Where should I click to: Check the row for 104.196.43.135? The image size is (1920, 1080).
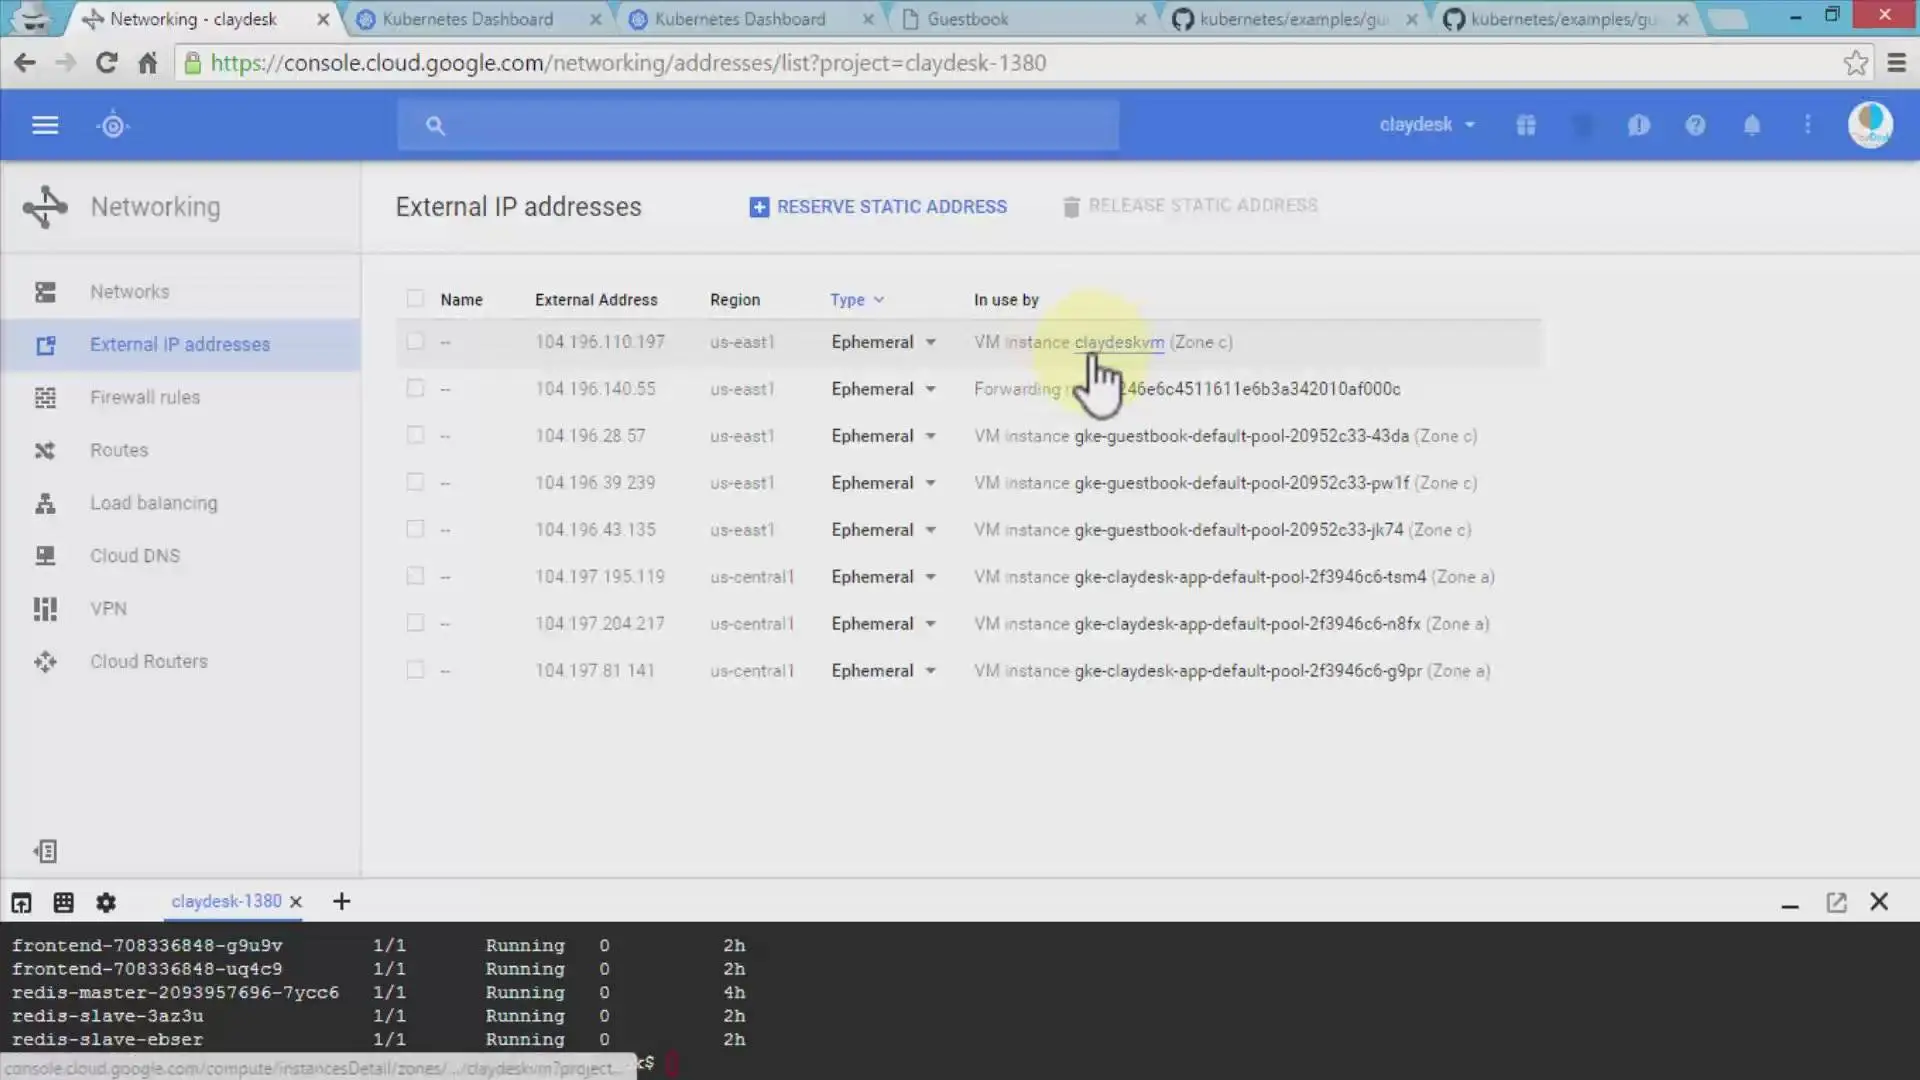[x=415, y=530]
